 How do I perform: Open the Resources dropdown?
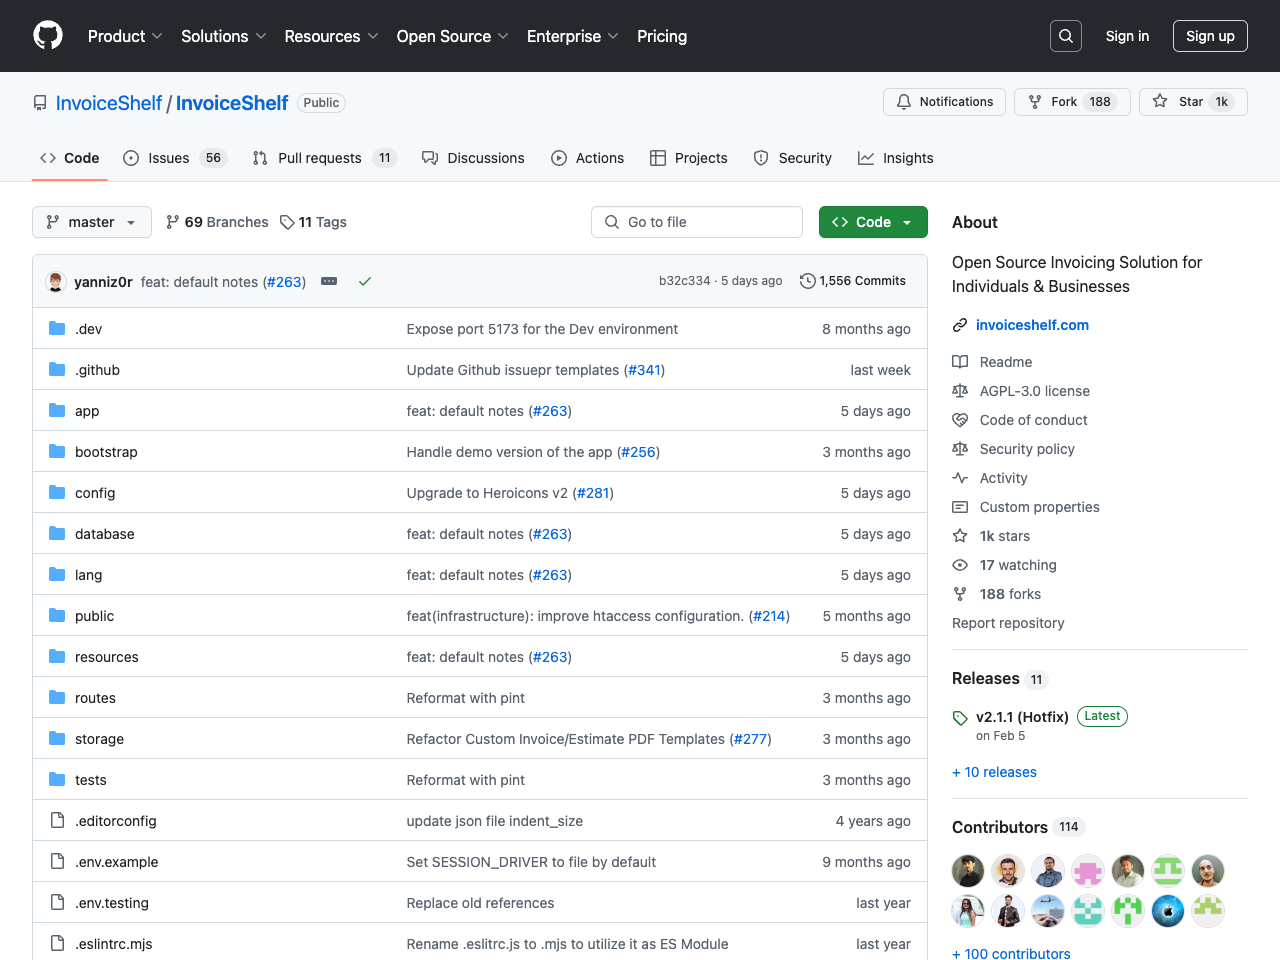point(331,36)
